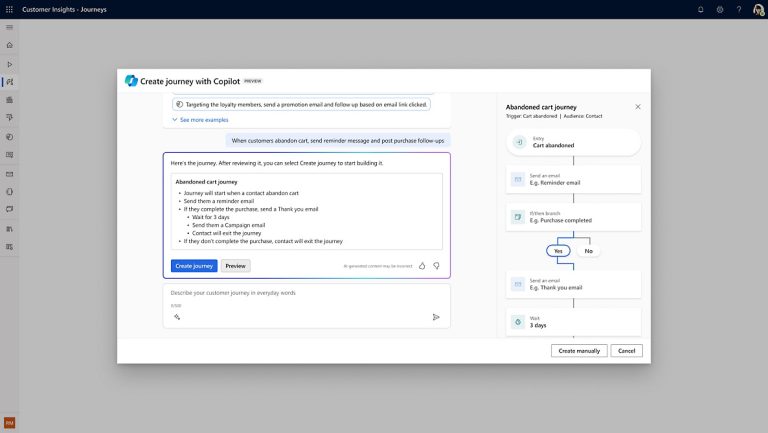Viewport: 768px width, 433px height.
Task: Click the sent 'When customers abandon cart' message
Action: 338,141
